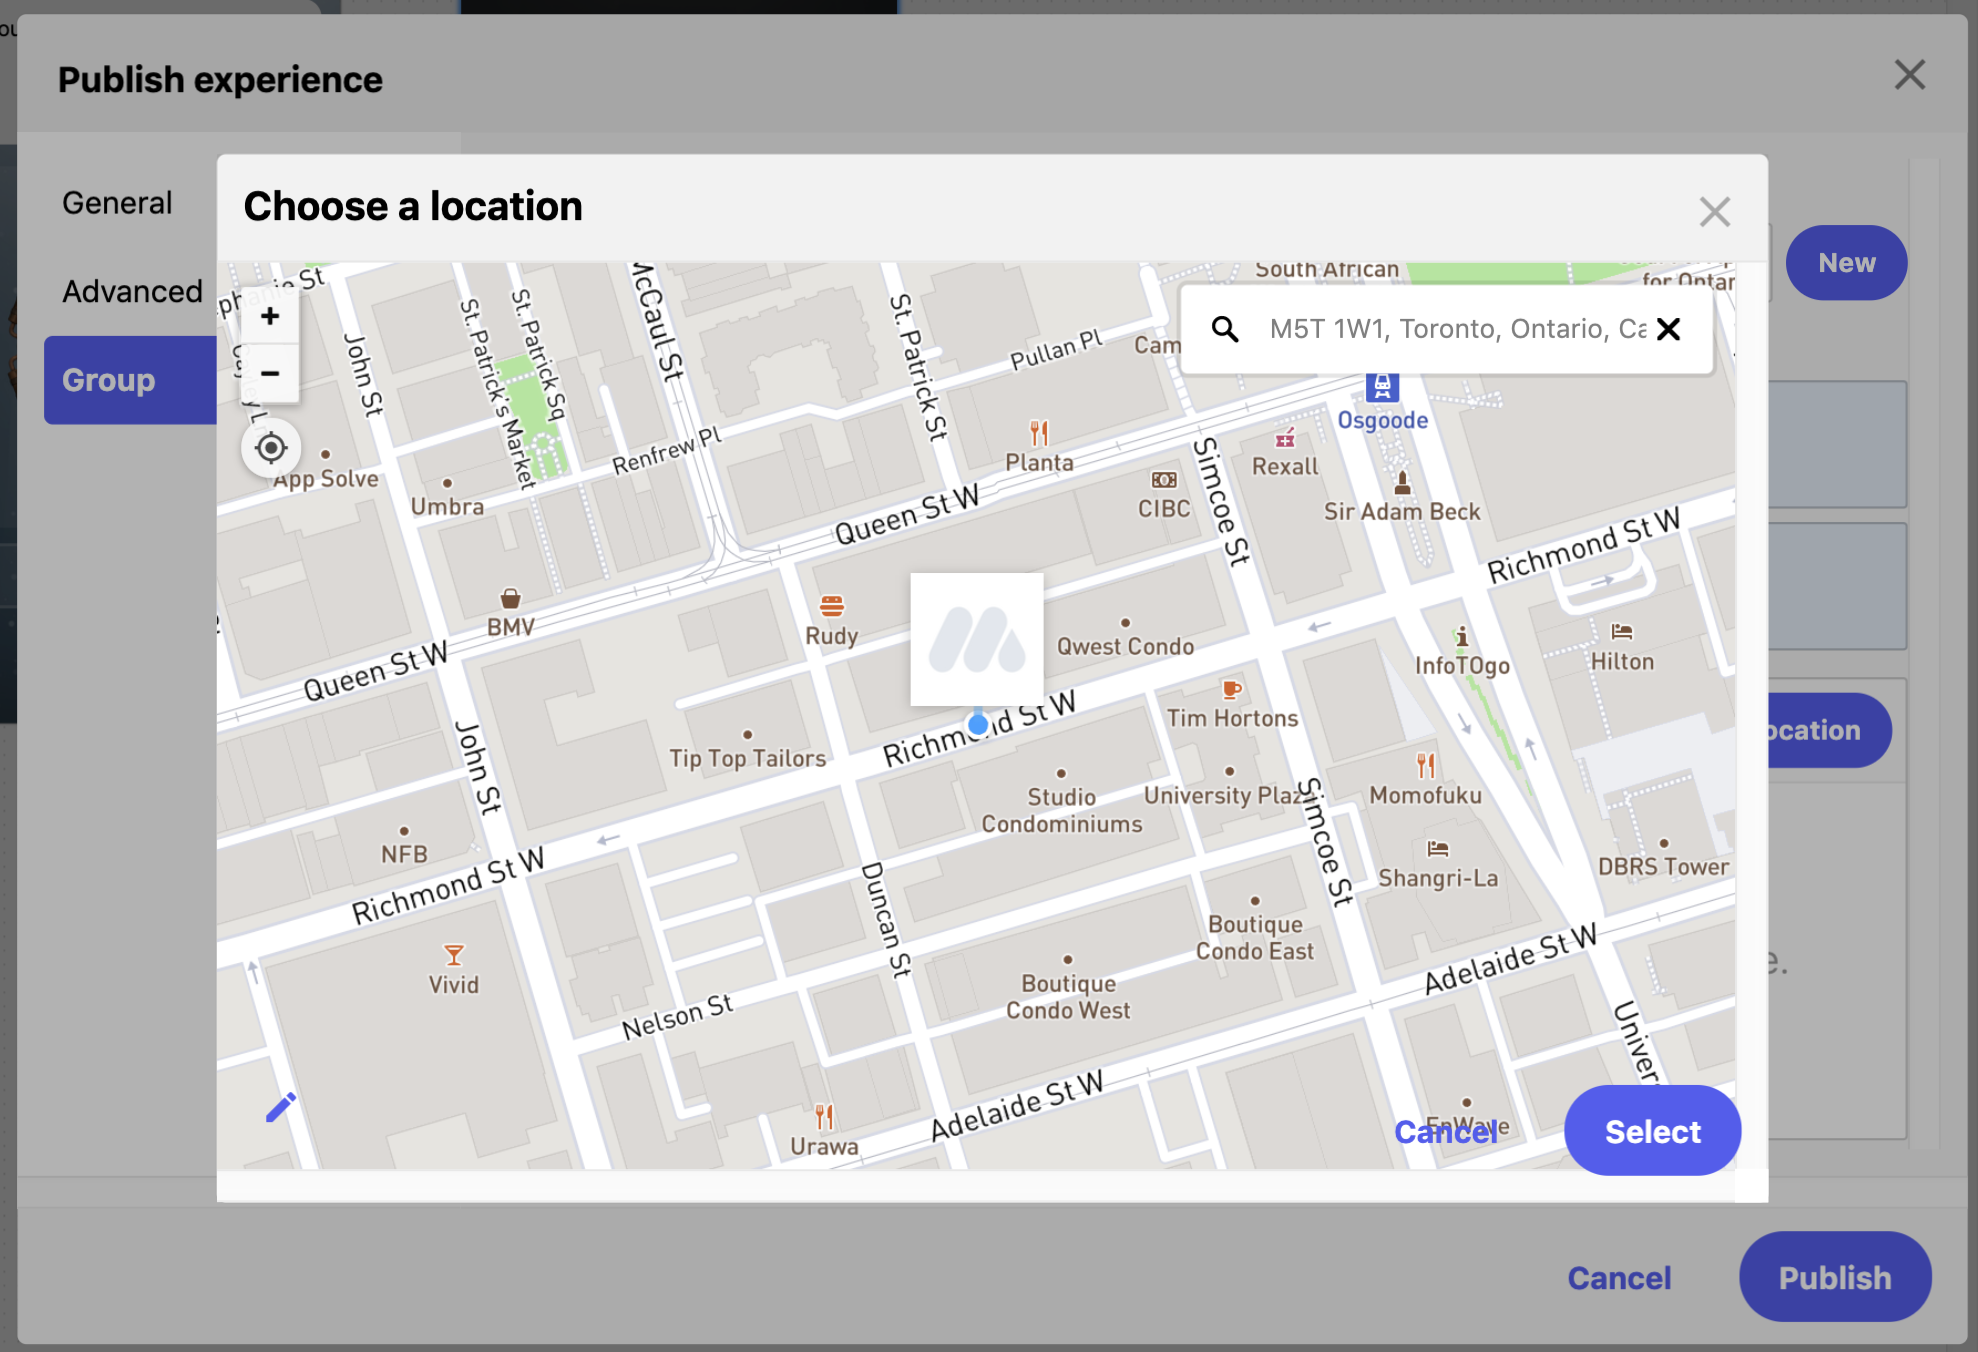Click the magnifier search icon

1225,329
